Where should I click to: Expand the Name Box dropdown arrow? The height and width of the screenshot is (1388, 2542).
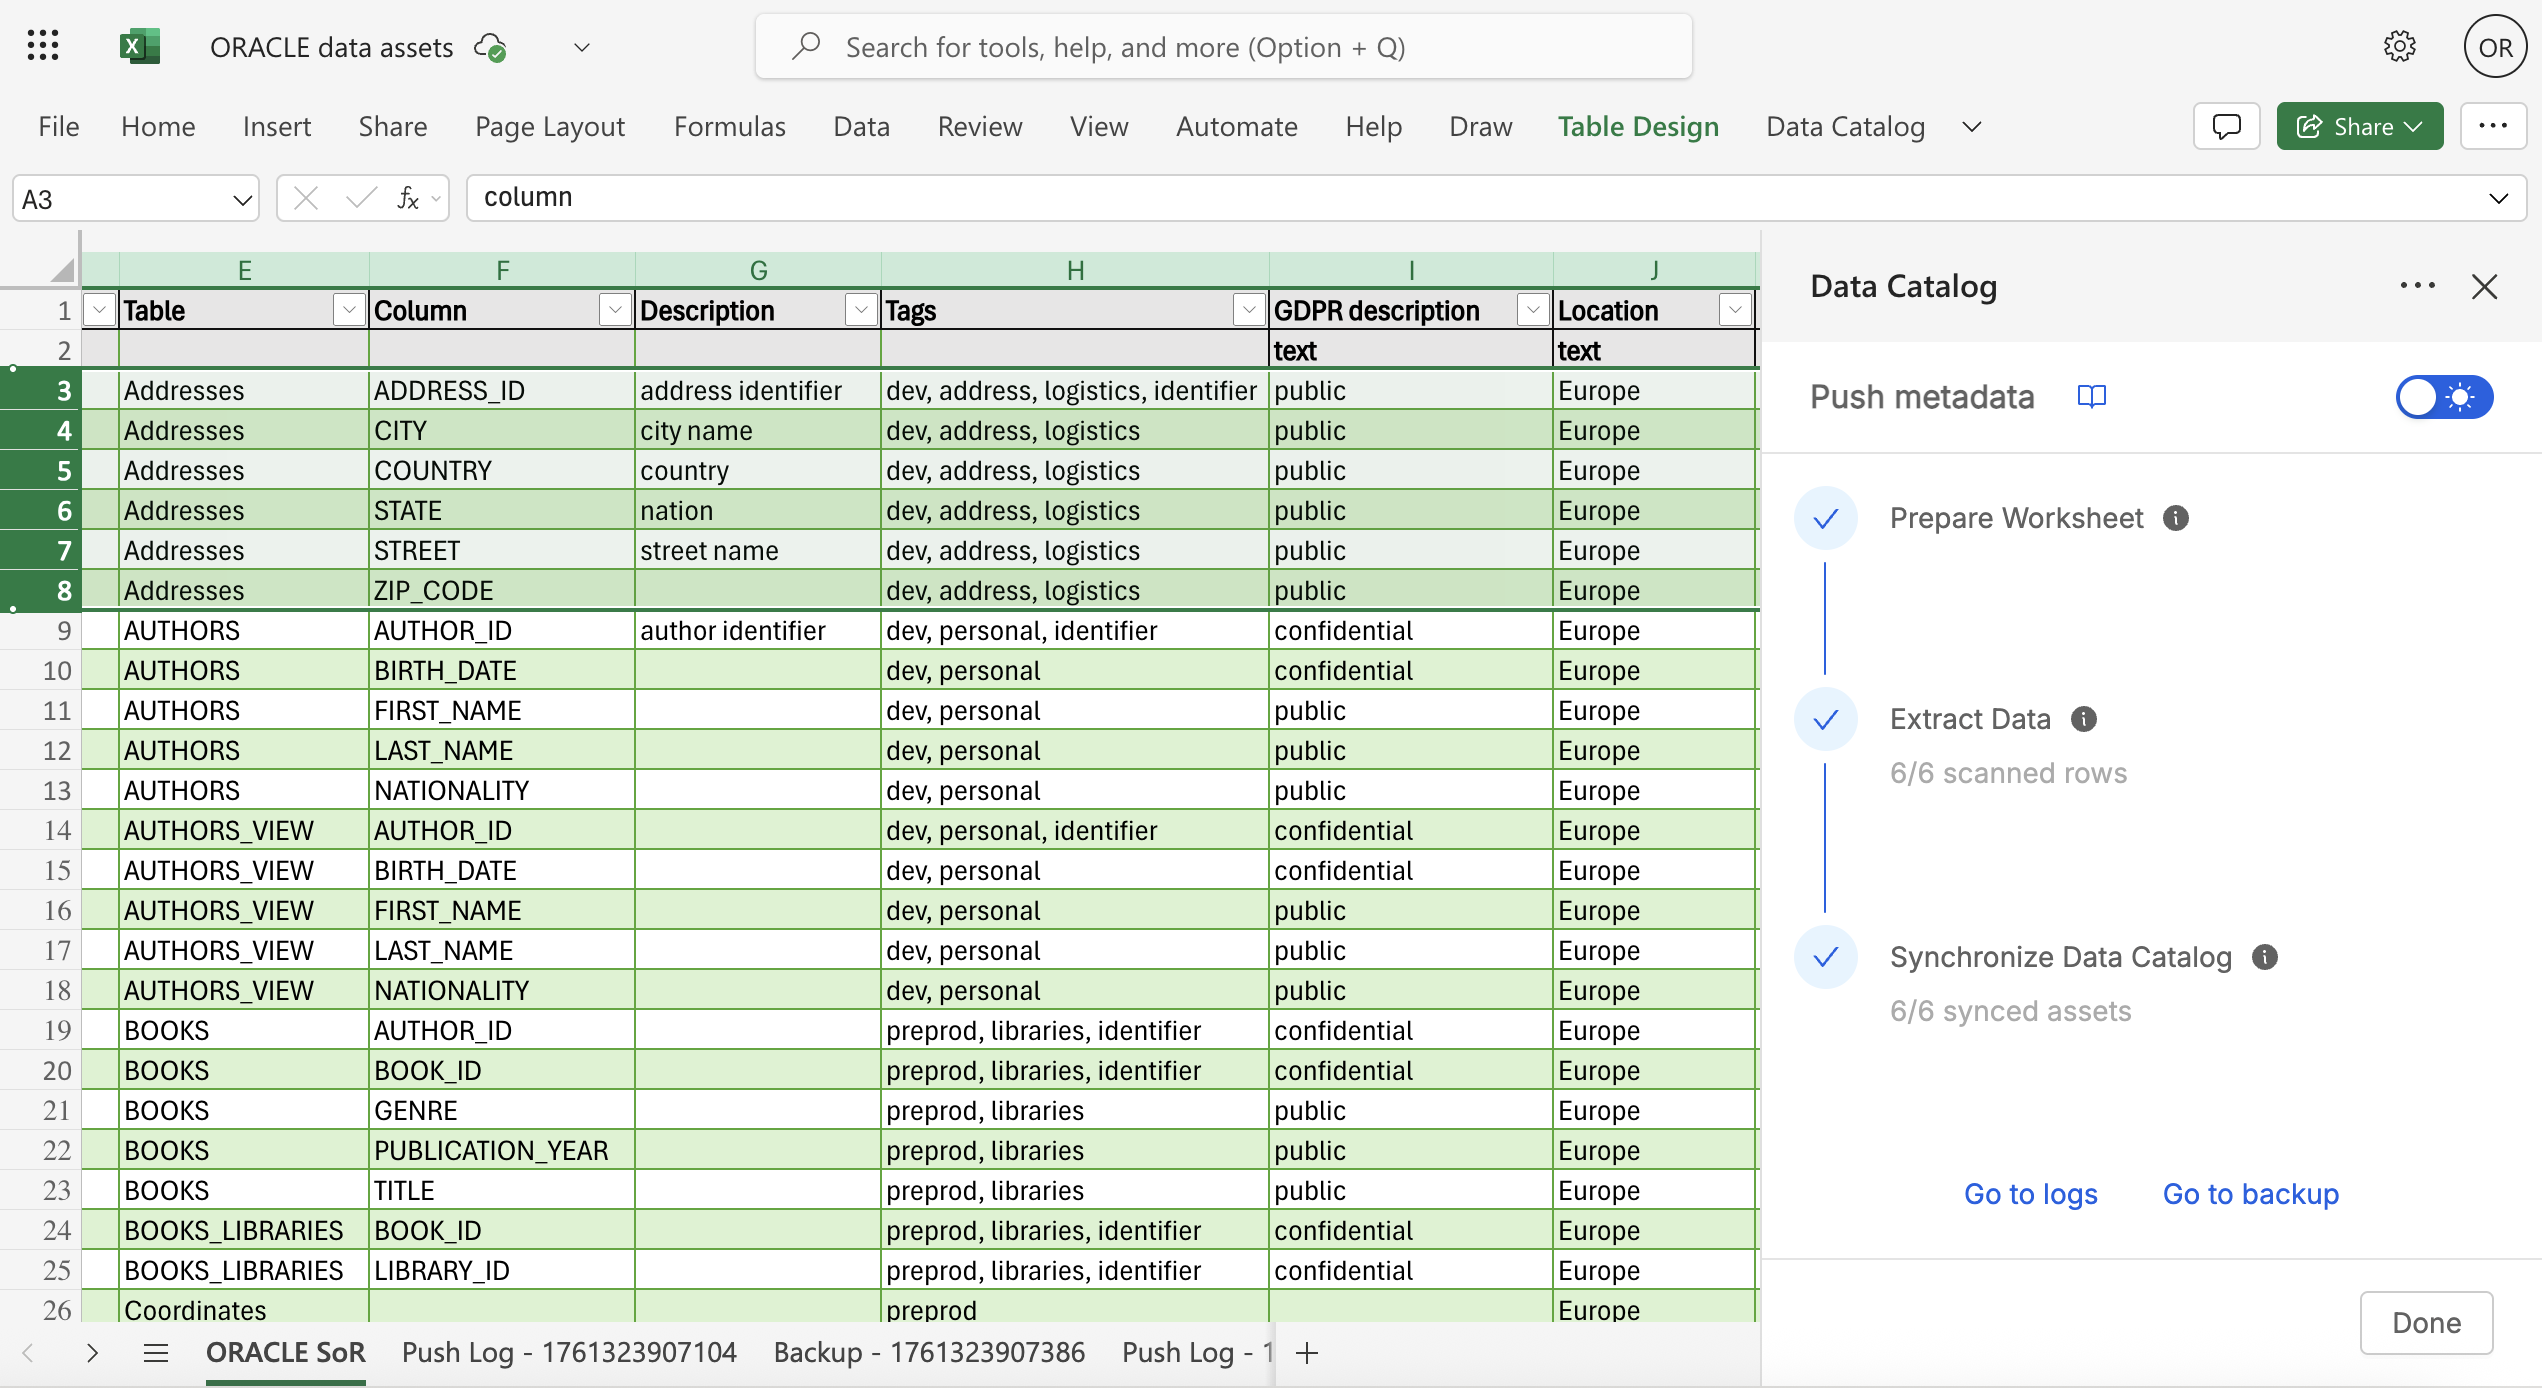click(241, 199)
